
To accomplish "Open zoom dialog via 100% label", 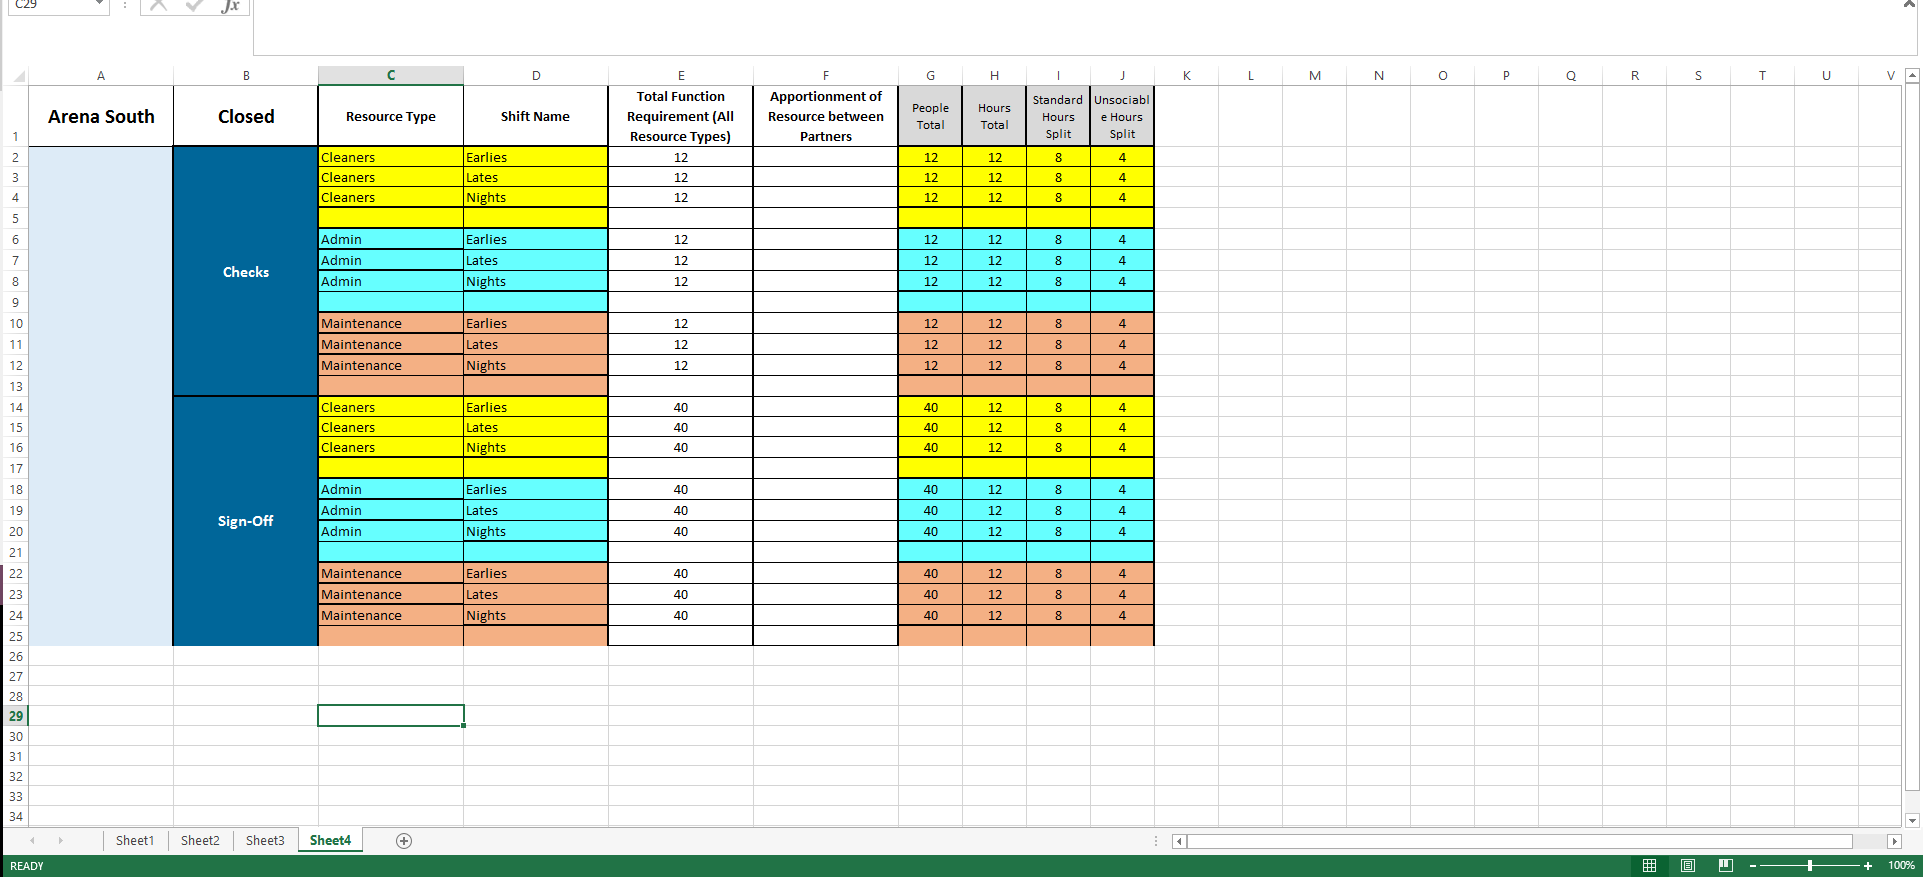I will (x=1901, y=866).
